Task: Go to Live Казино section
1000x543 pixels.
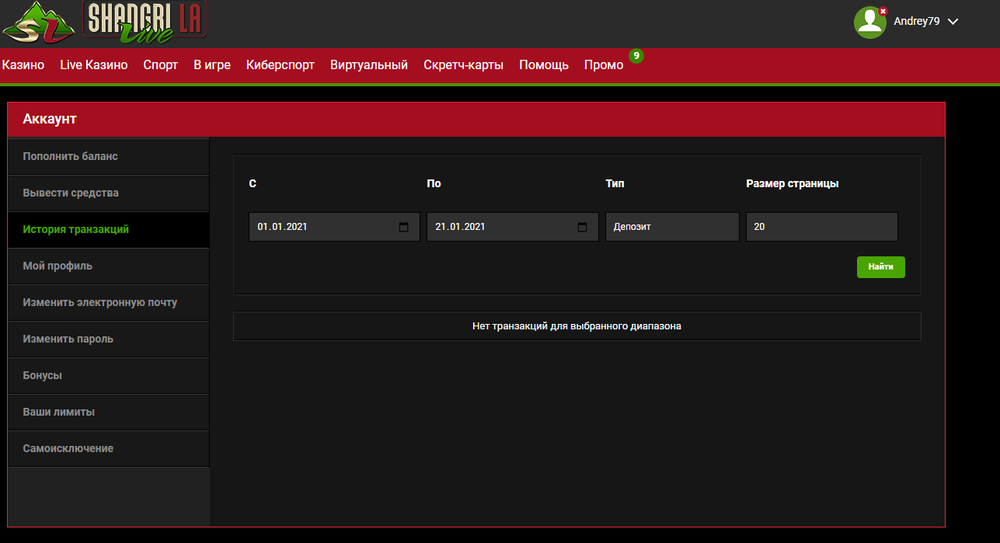Action: 94,65
